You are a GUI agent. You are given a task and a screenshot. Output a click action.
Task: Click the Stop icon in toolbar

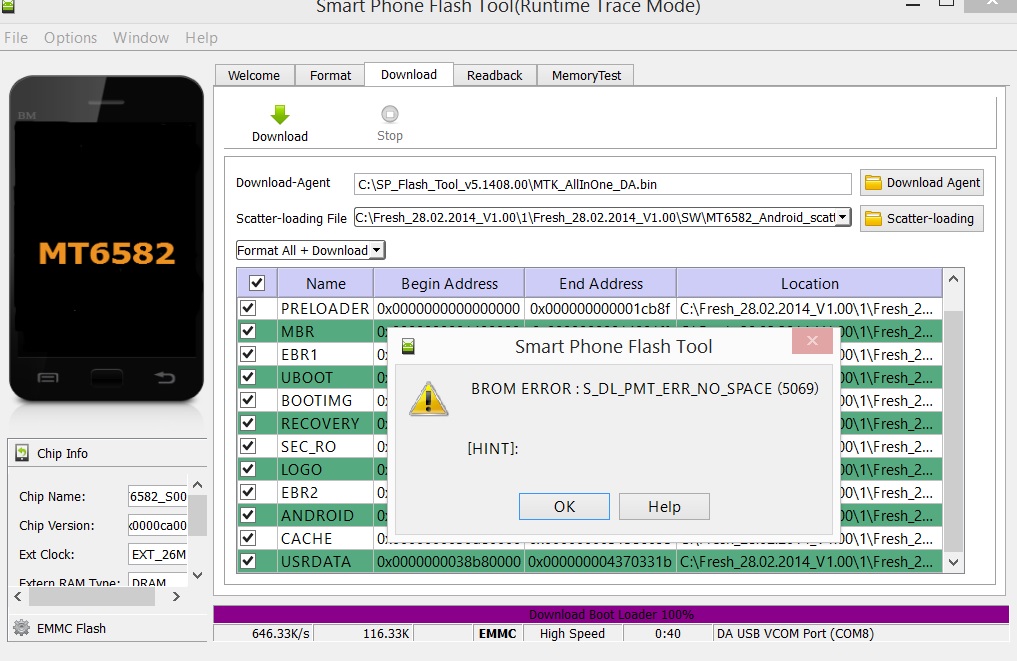[390, 114]
